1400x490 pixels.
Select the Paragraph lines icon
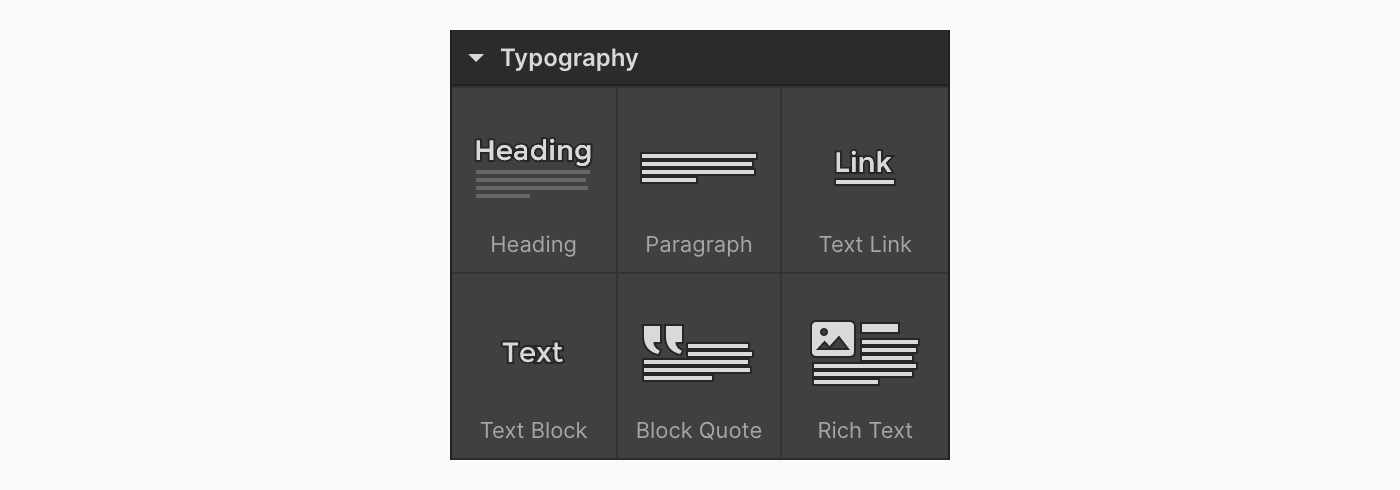click(x=698, y=167)
